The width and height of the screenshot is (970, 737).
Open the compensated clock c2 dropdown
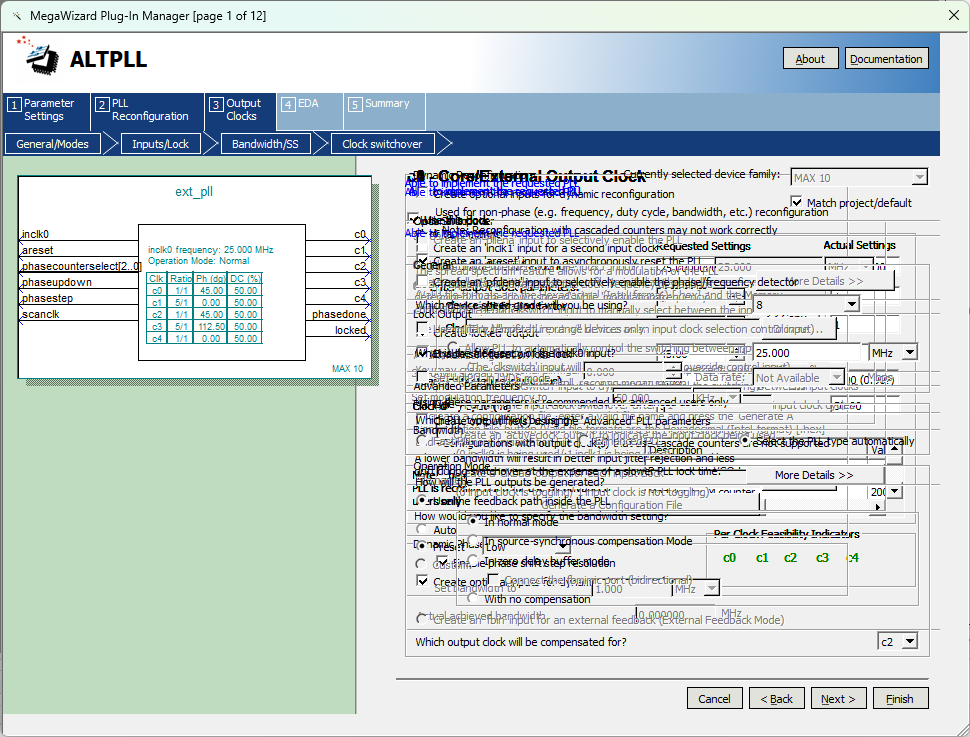(897, 642)
